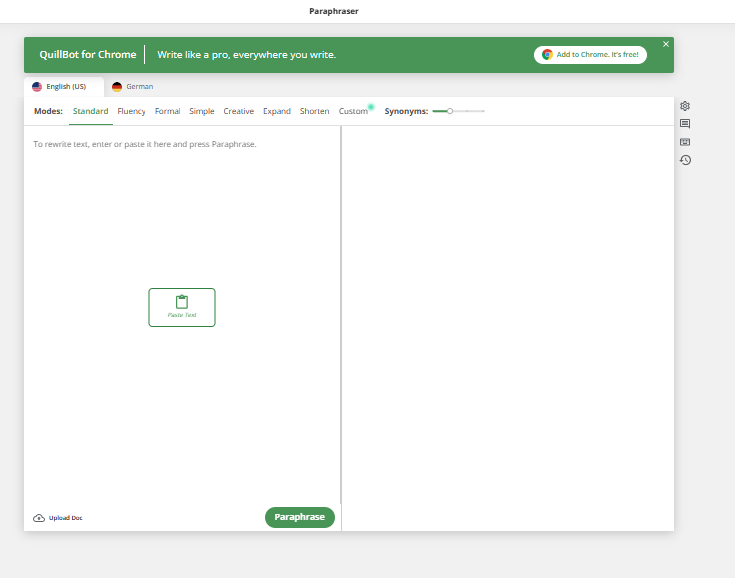
Task: Click into the text input area placeholder
Action: click(x=144, y=144)
